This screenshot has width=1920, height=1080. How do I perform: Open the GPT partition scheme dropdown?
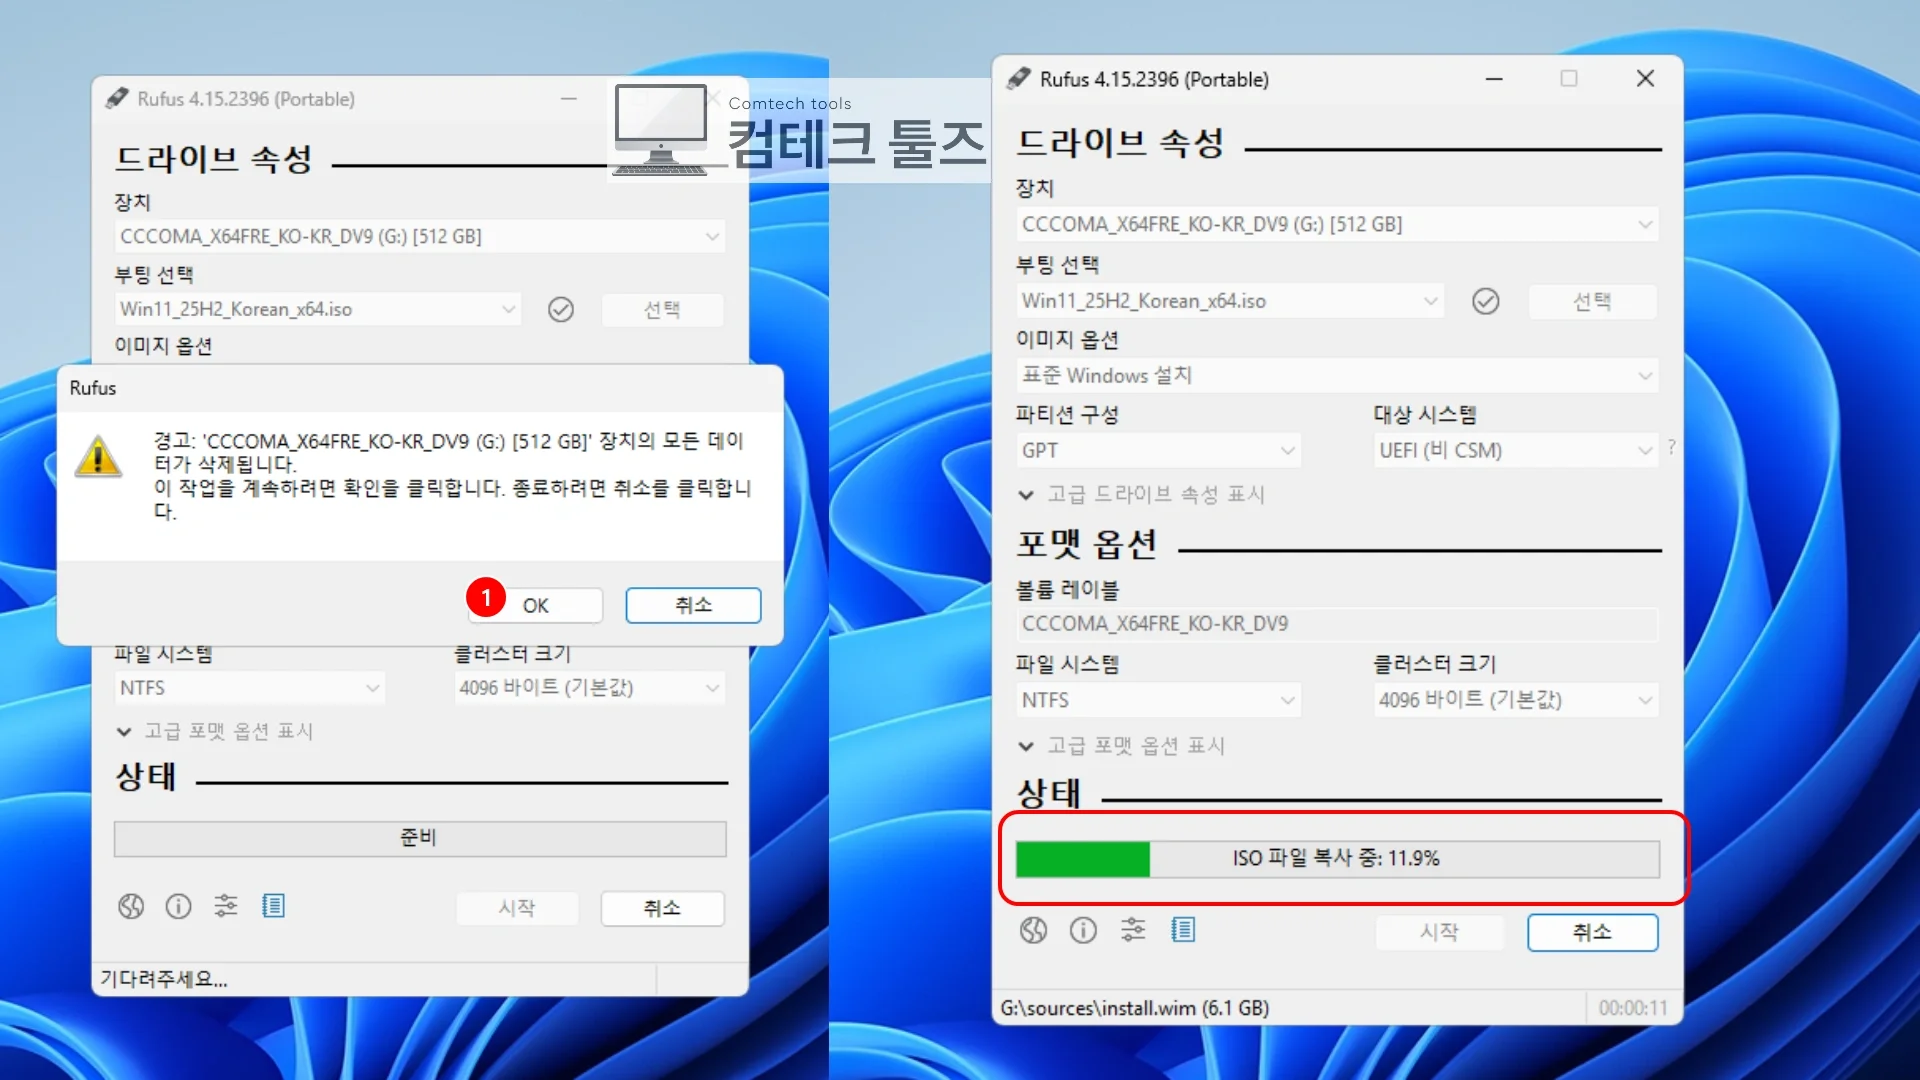coord(1158,451)
